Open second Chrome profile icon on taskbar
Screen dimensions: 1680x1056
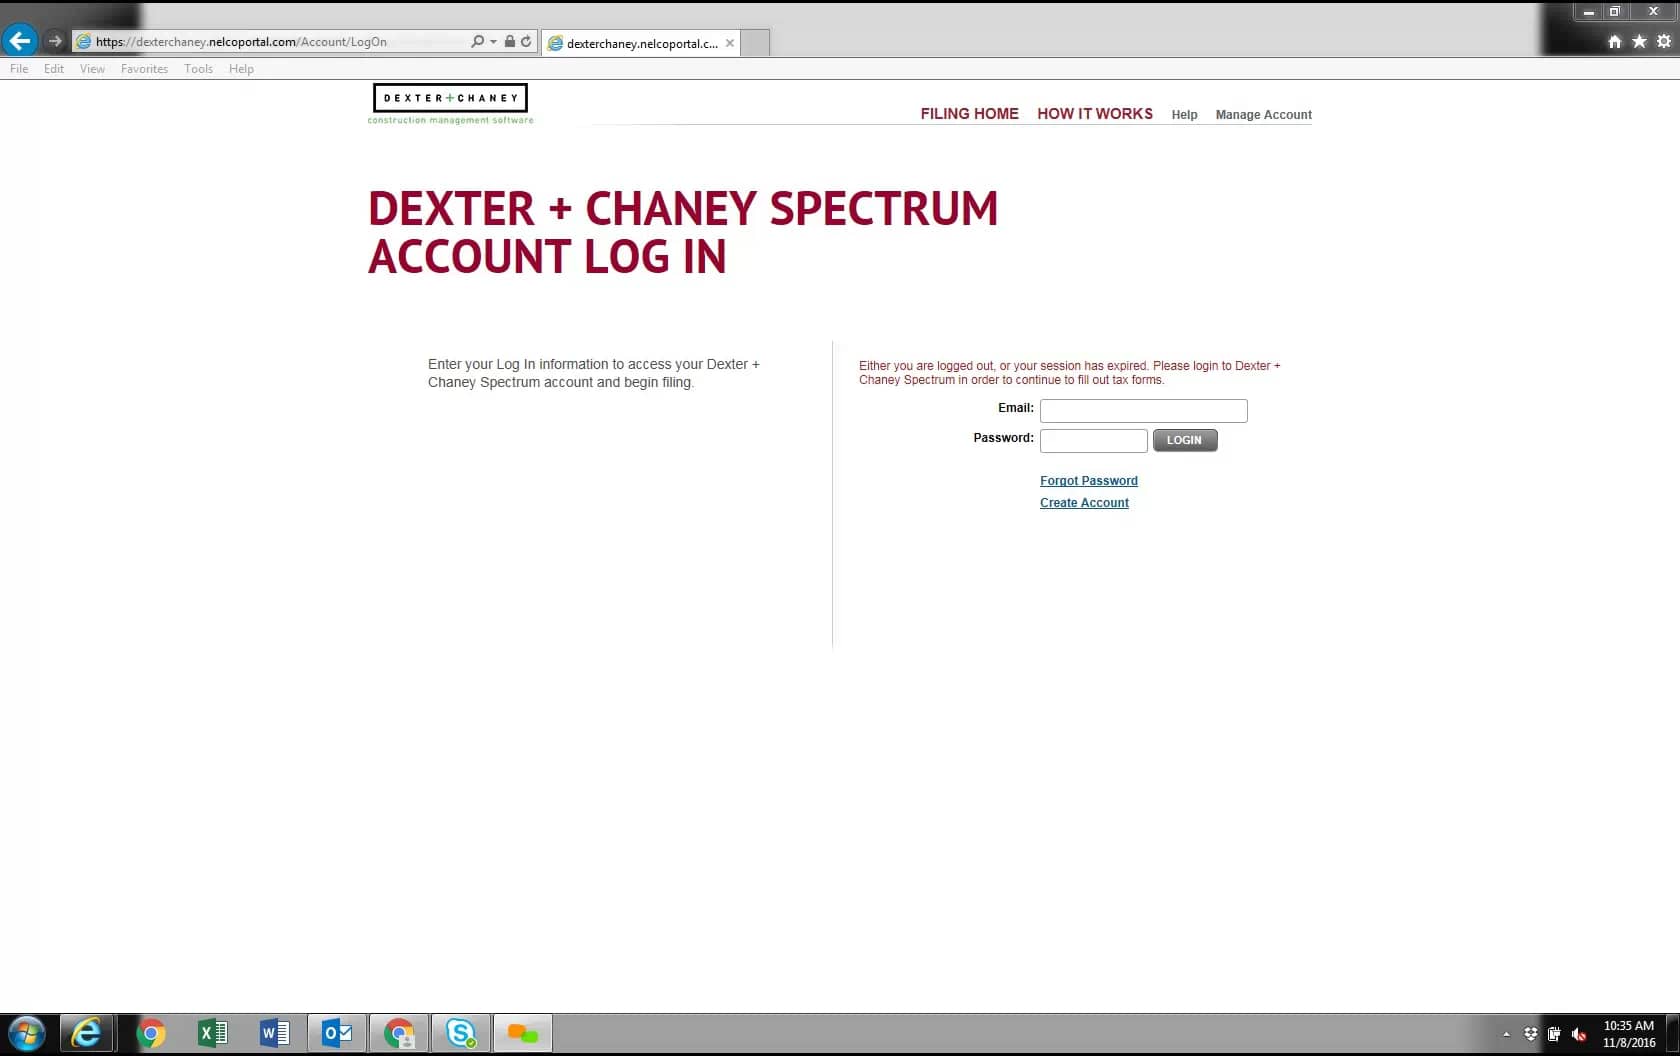click(399, 1033)
